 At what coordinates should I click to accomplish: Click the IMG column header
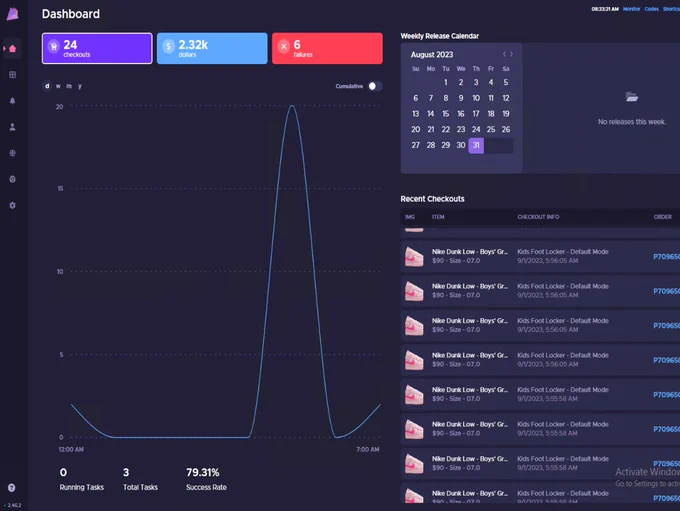tap(410, 217)
